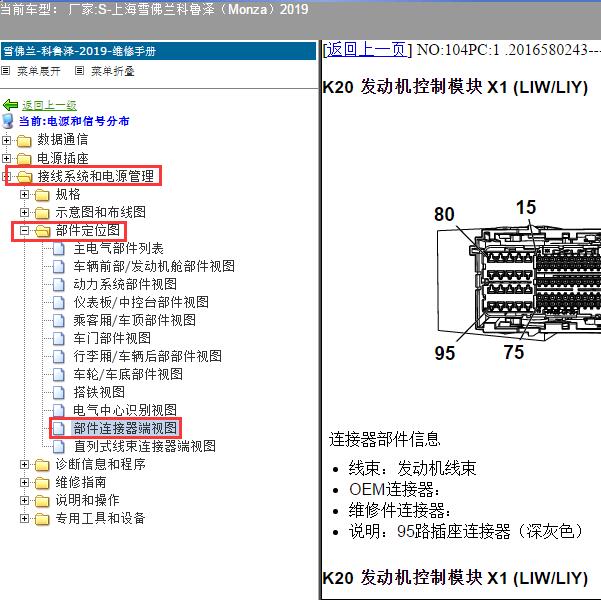The image size is (601, 600).
Task: Click folder icon of 专用工具和设备
Action: (42, 519)
